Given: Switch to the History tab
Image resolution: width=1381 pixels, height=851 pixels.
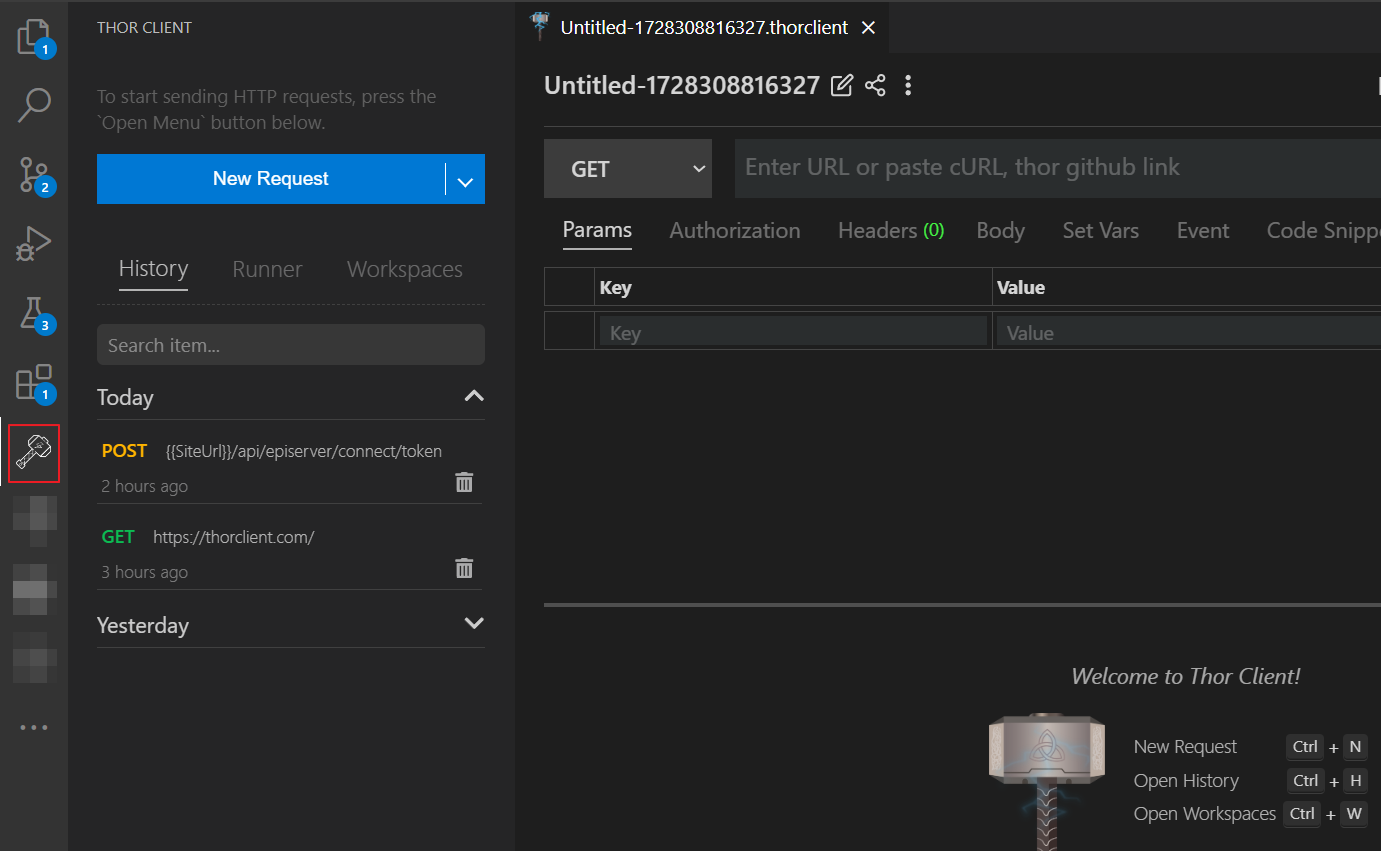Looking at the screenshot, I should coord(153,269).
